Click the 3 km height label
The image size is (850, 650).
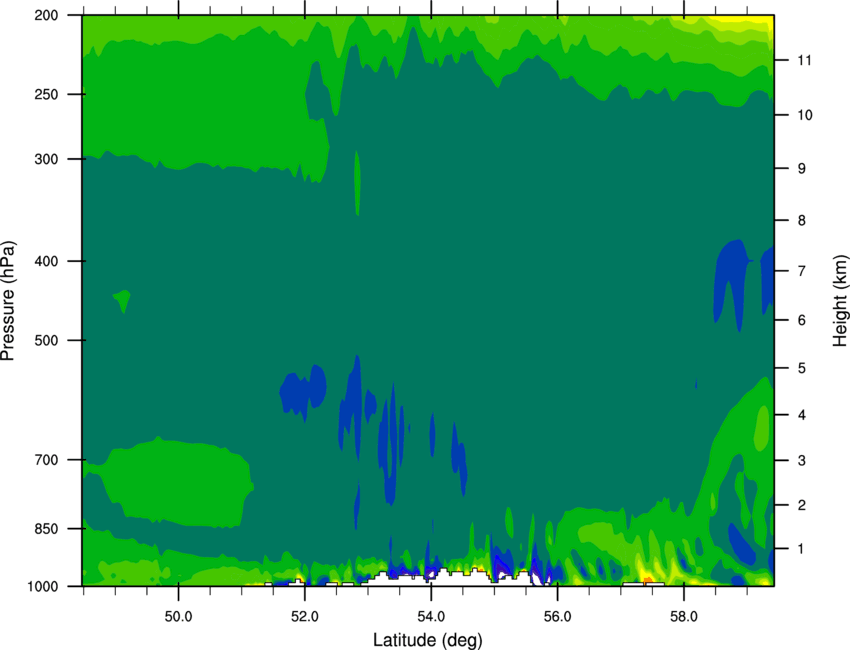coord(802,461)
